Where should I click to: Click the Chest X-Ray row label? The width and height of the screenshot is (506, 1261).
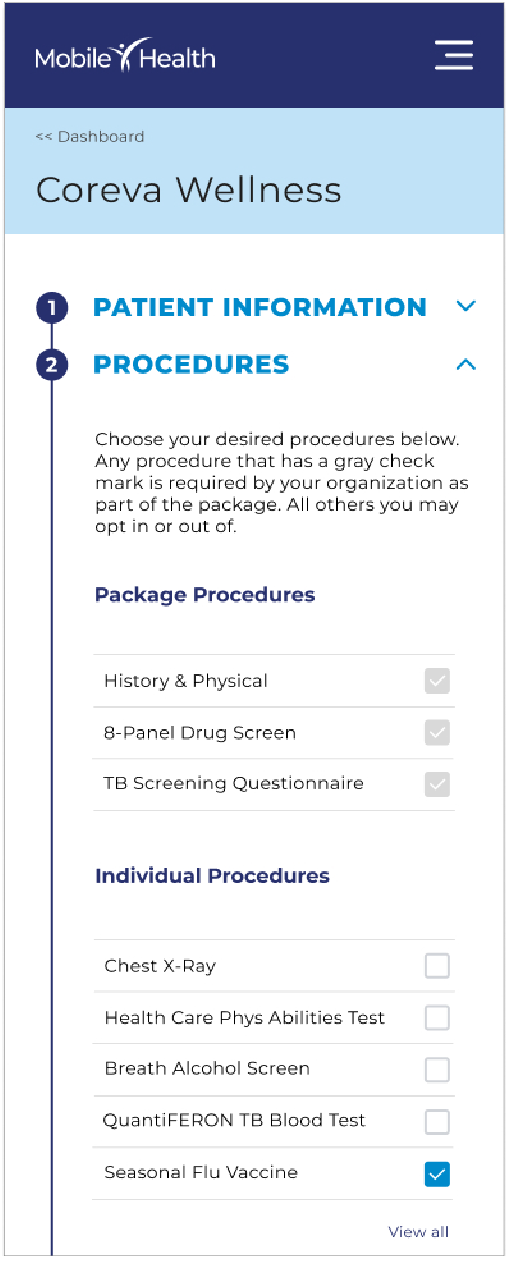coord(160,966)
